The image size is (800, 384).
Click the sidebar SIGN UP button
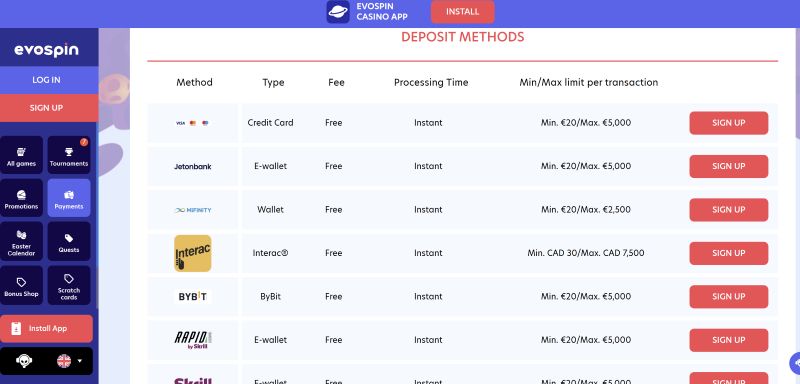coord(46,108)
